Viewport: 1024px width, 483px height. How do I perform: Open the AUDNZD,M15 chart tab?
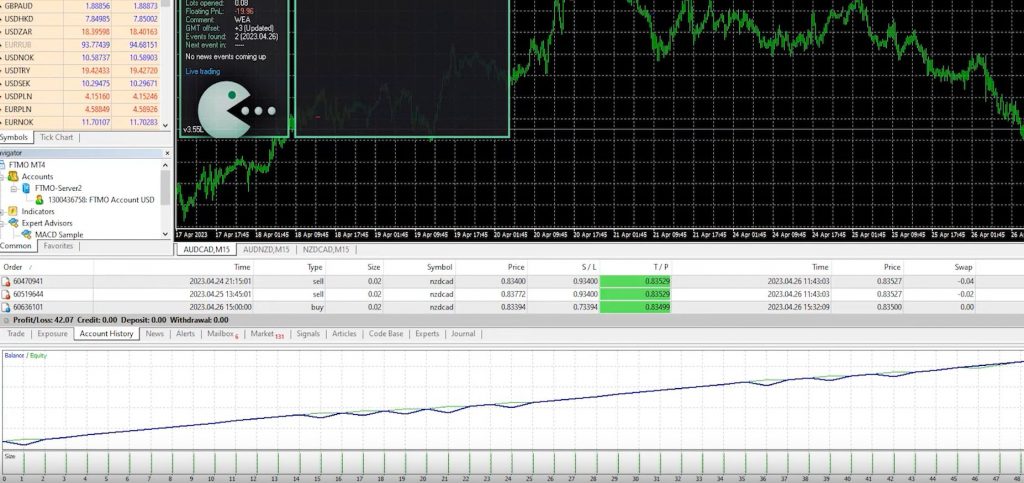pos(266,249)
